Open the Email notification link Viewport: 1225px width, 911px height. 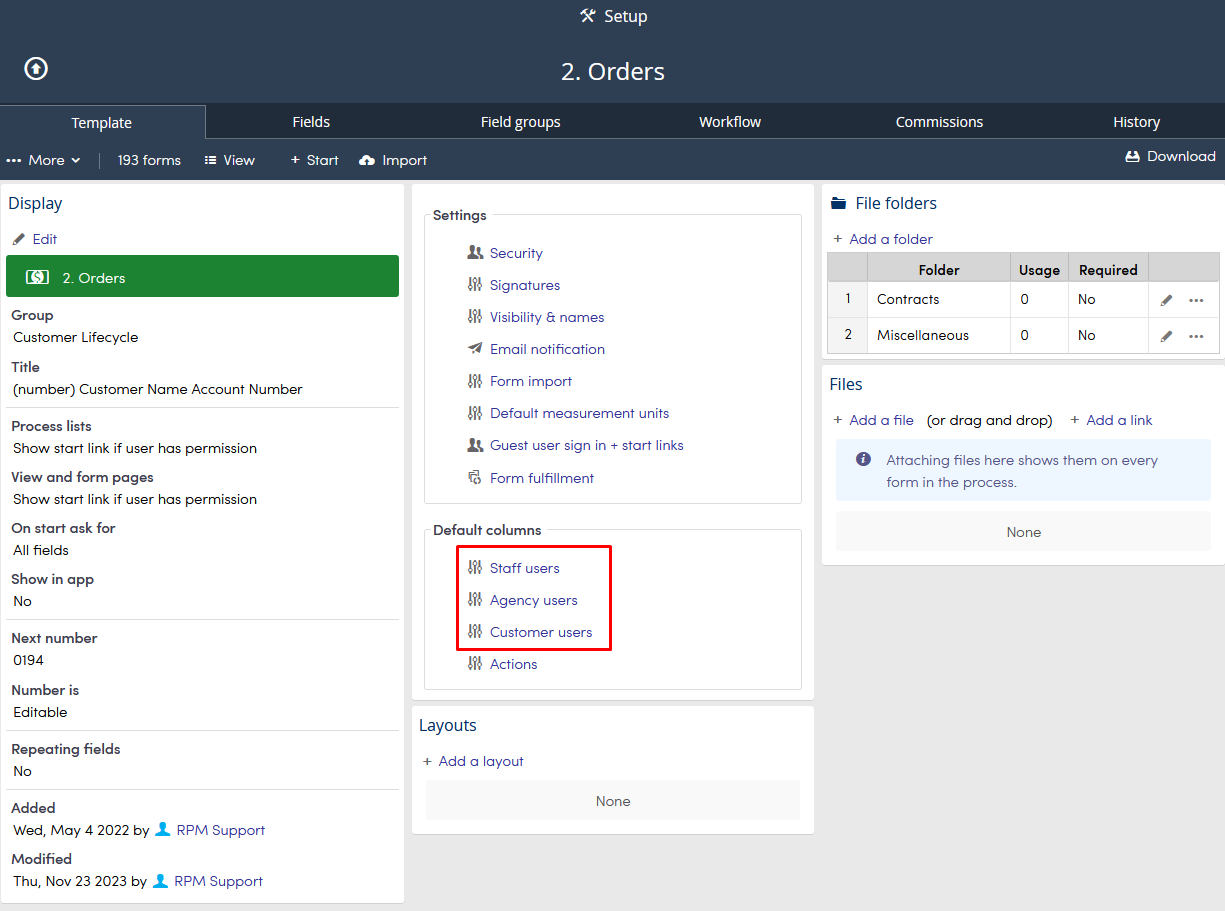click(x=547, y=349)
